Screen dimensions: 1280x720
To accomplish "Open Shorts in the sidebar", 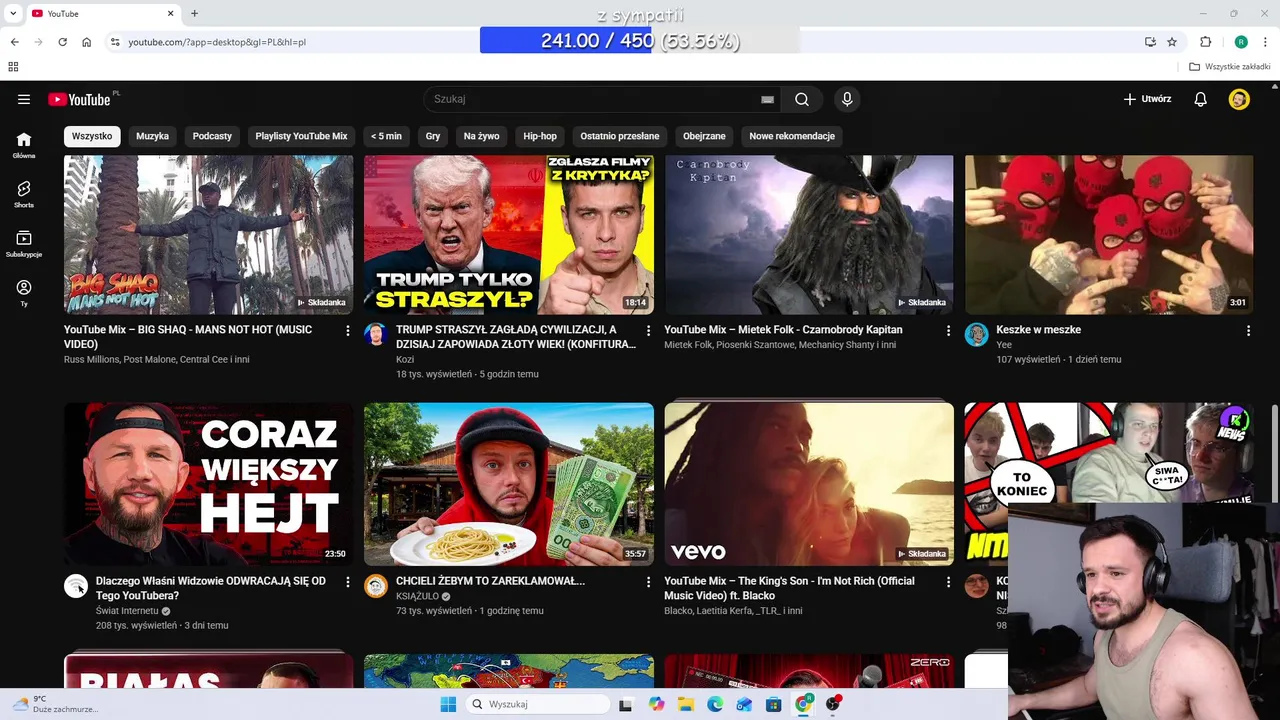I will 24,194.
